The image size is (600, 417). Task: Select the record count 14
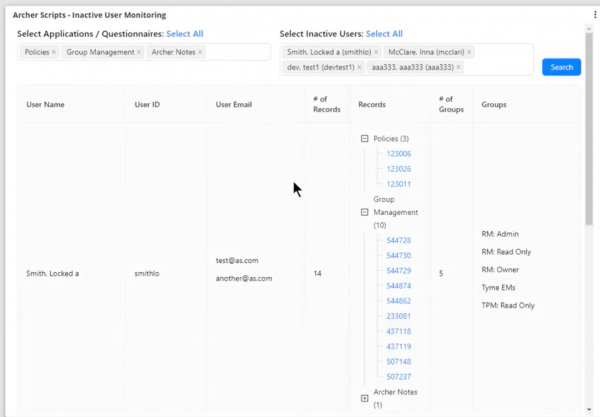pyautogui.click(x=317, y=274)
